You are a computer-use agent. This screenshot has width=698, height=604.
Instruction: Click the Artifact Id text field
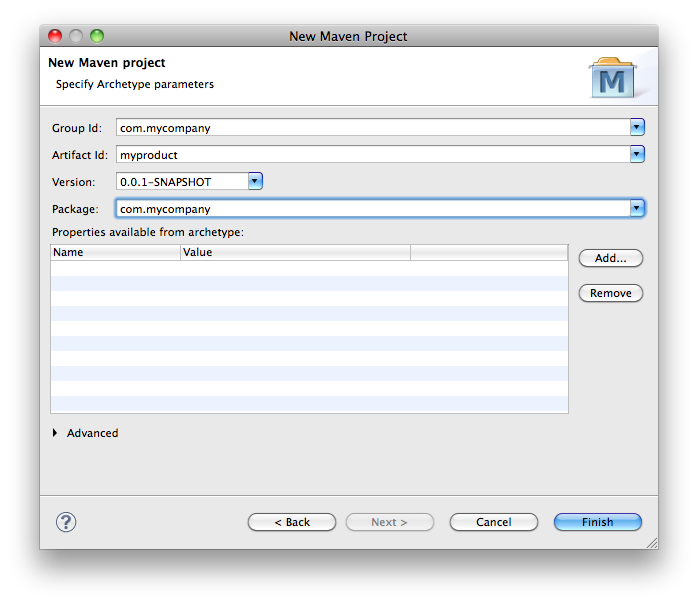pyautogui.click(x=373, y=154)
